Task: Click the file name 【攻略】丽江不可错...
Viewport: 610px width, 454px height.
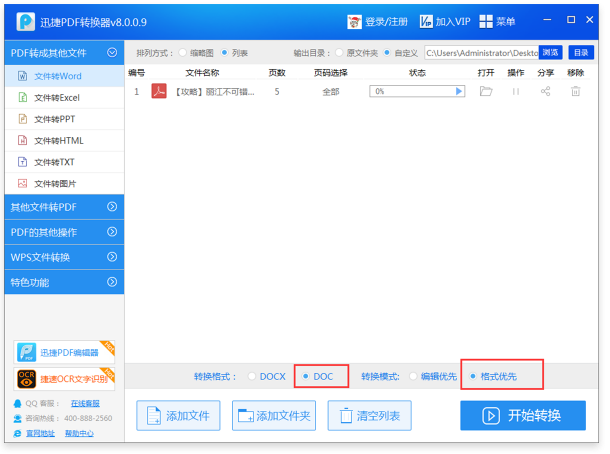Action: coord(214,92)
